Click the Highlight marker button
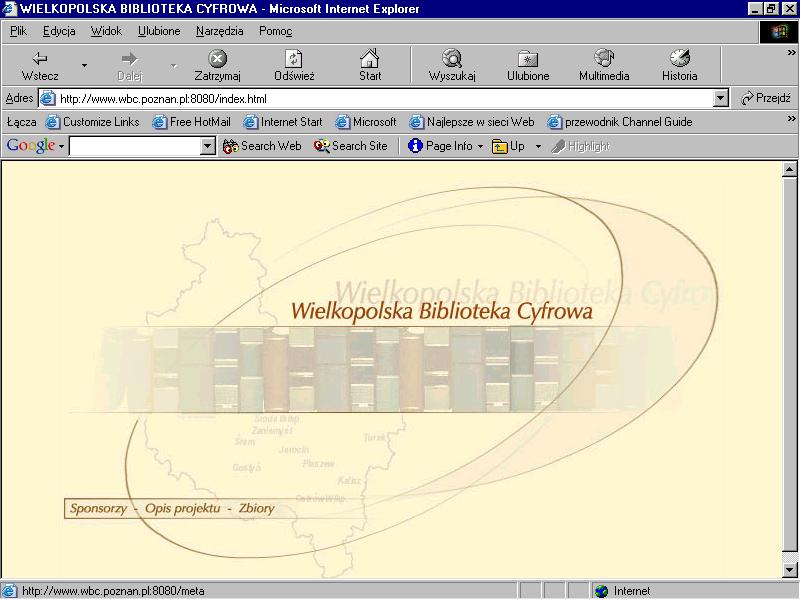The image size is (800, 600). 581,146
